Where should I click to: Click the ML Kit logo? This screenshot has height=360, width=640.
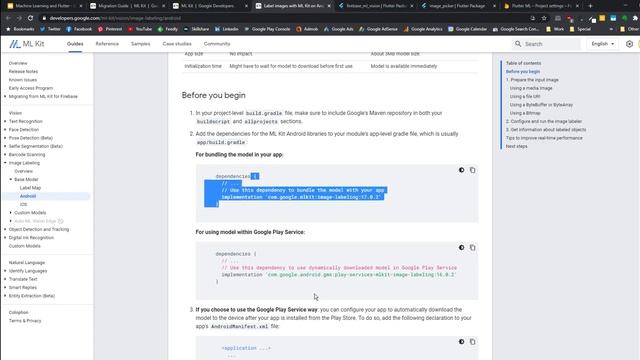coord(27,44)
